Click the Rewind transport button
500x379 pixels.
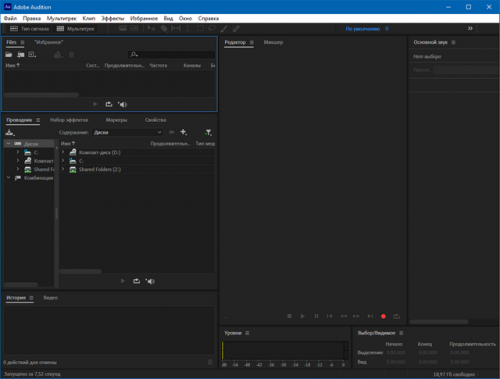(x=343, y=316)
